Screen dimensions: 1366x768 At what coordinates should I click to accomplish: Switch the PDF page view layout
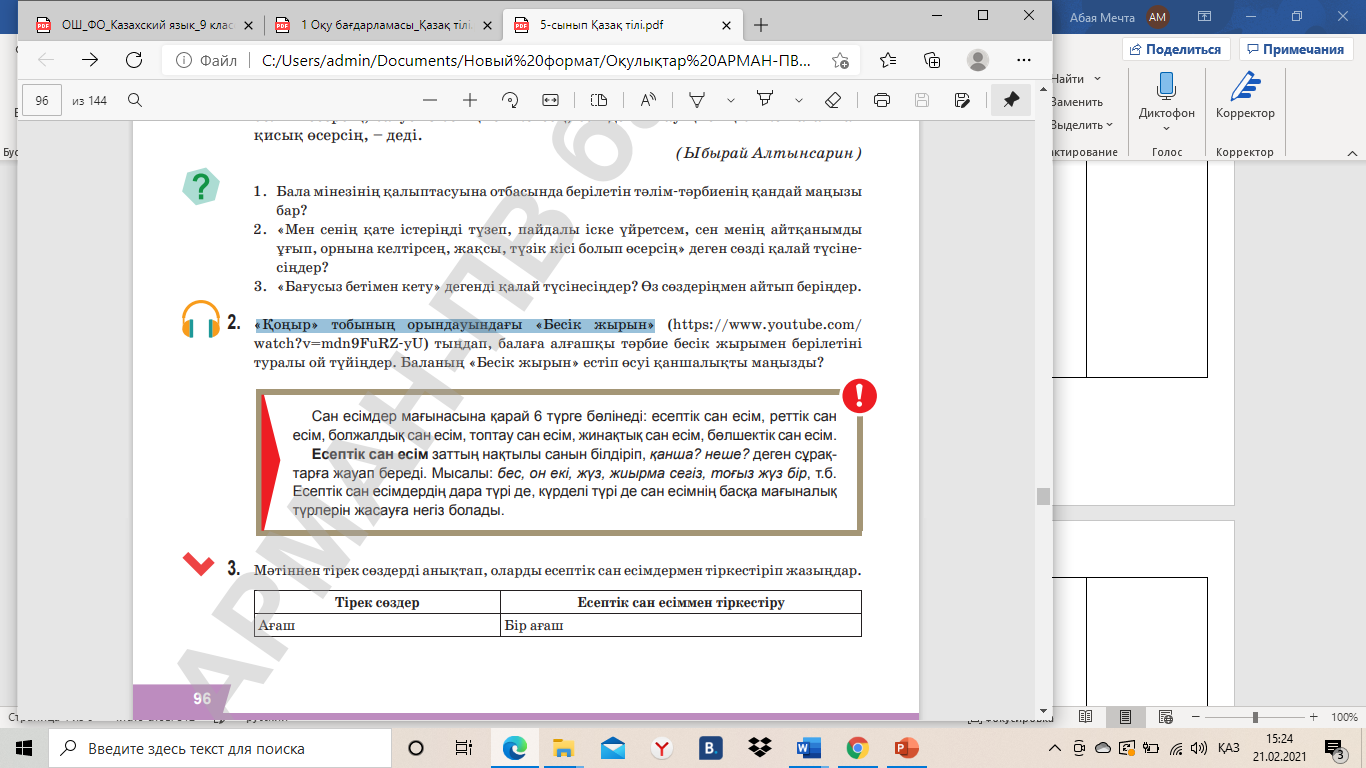point(599,100)
